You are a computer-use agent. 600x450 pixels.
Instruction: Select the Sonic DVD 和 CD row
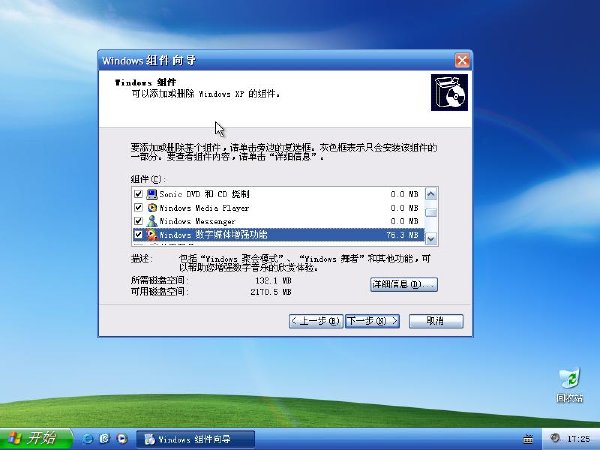point(278,194)
